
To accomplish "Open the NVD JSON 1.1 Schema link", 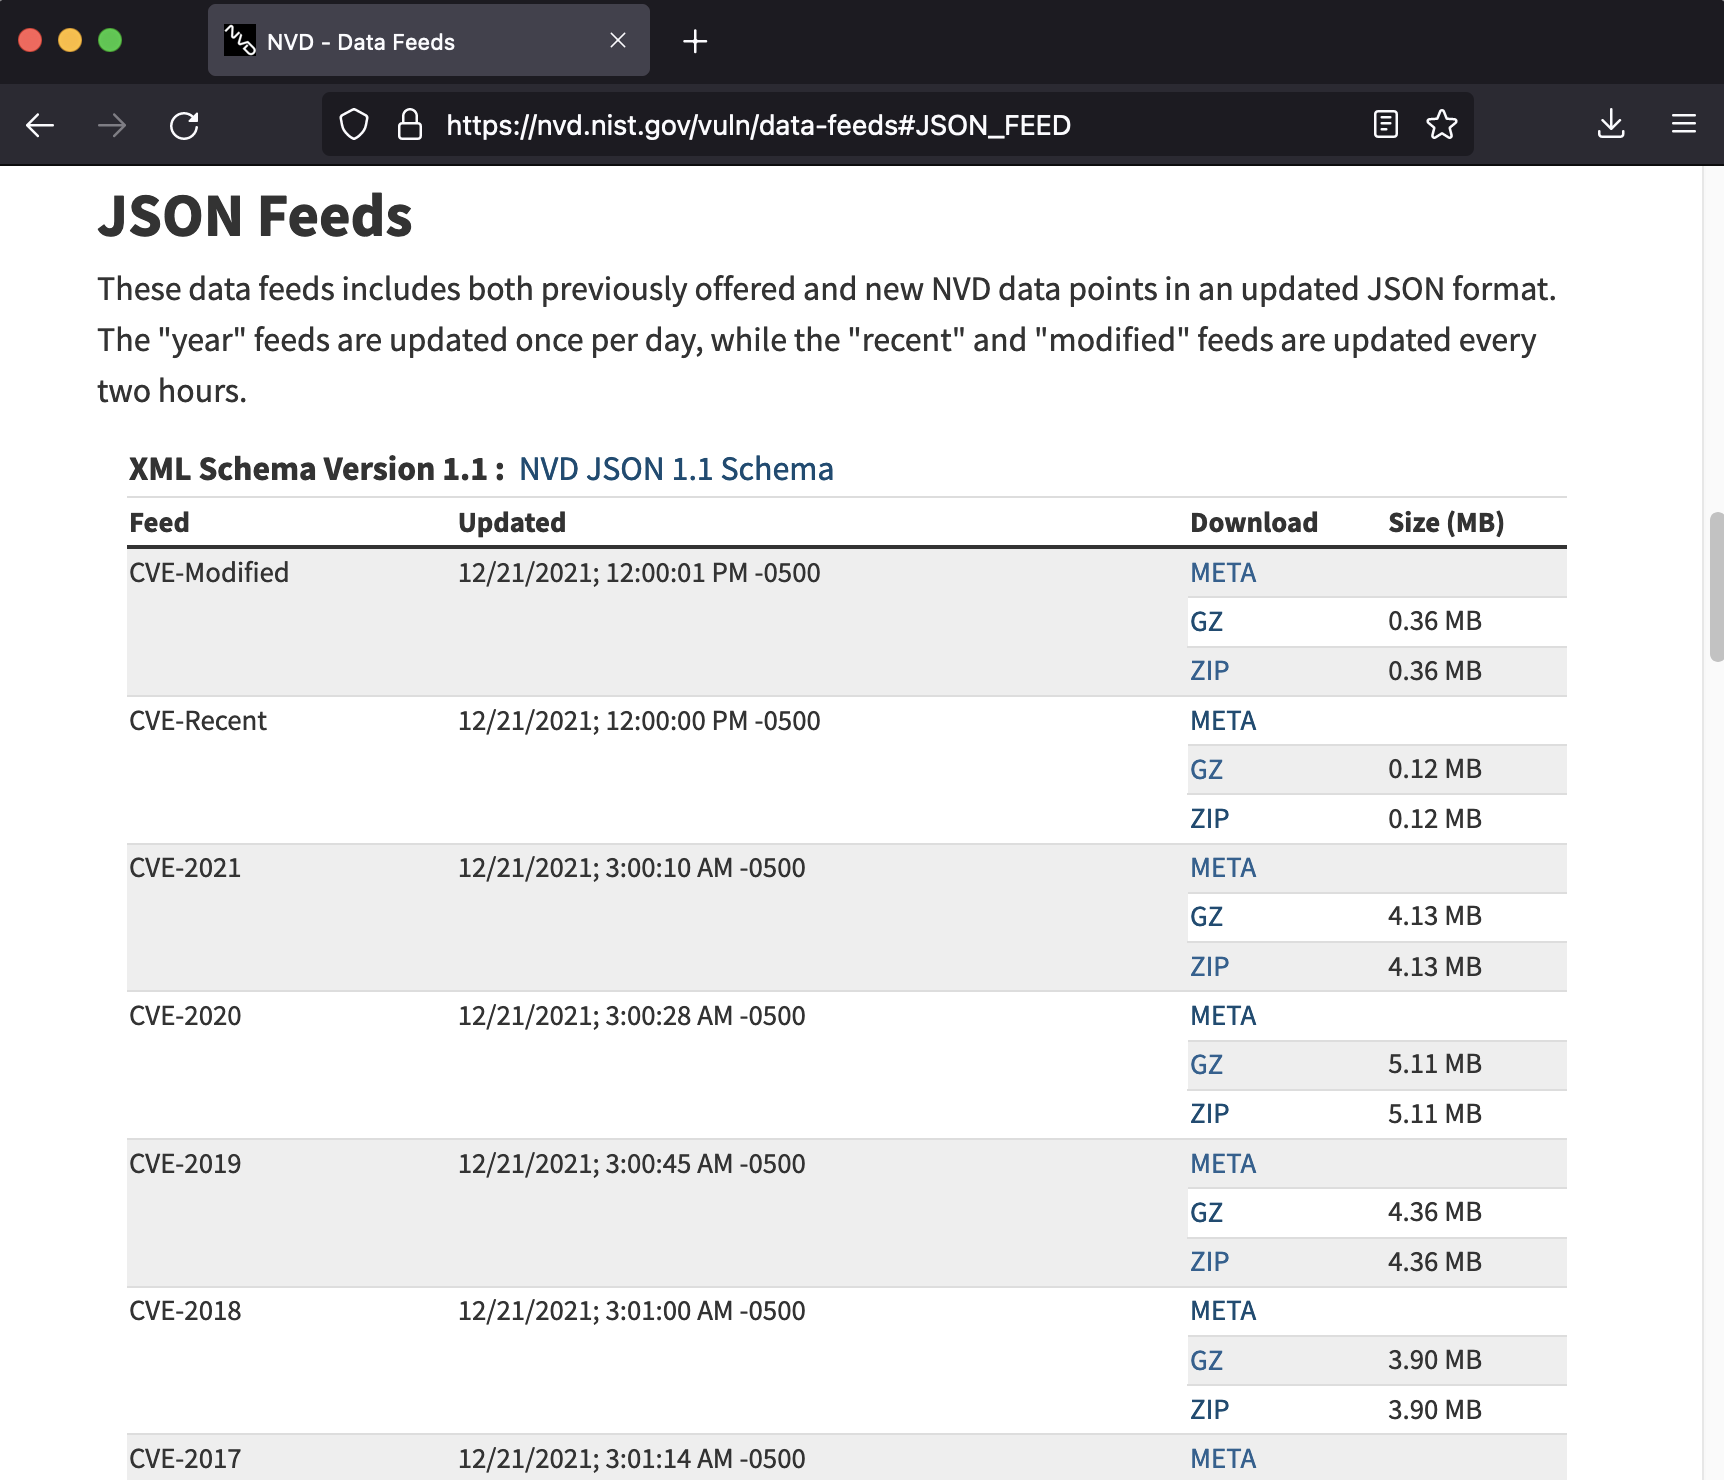I will 676,469.
